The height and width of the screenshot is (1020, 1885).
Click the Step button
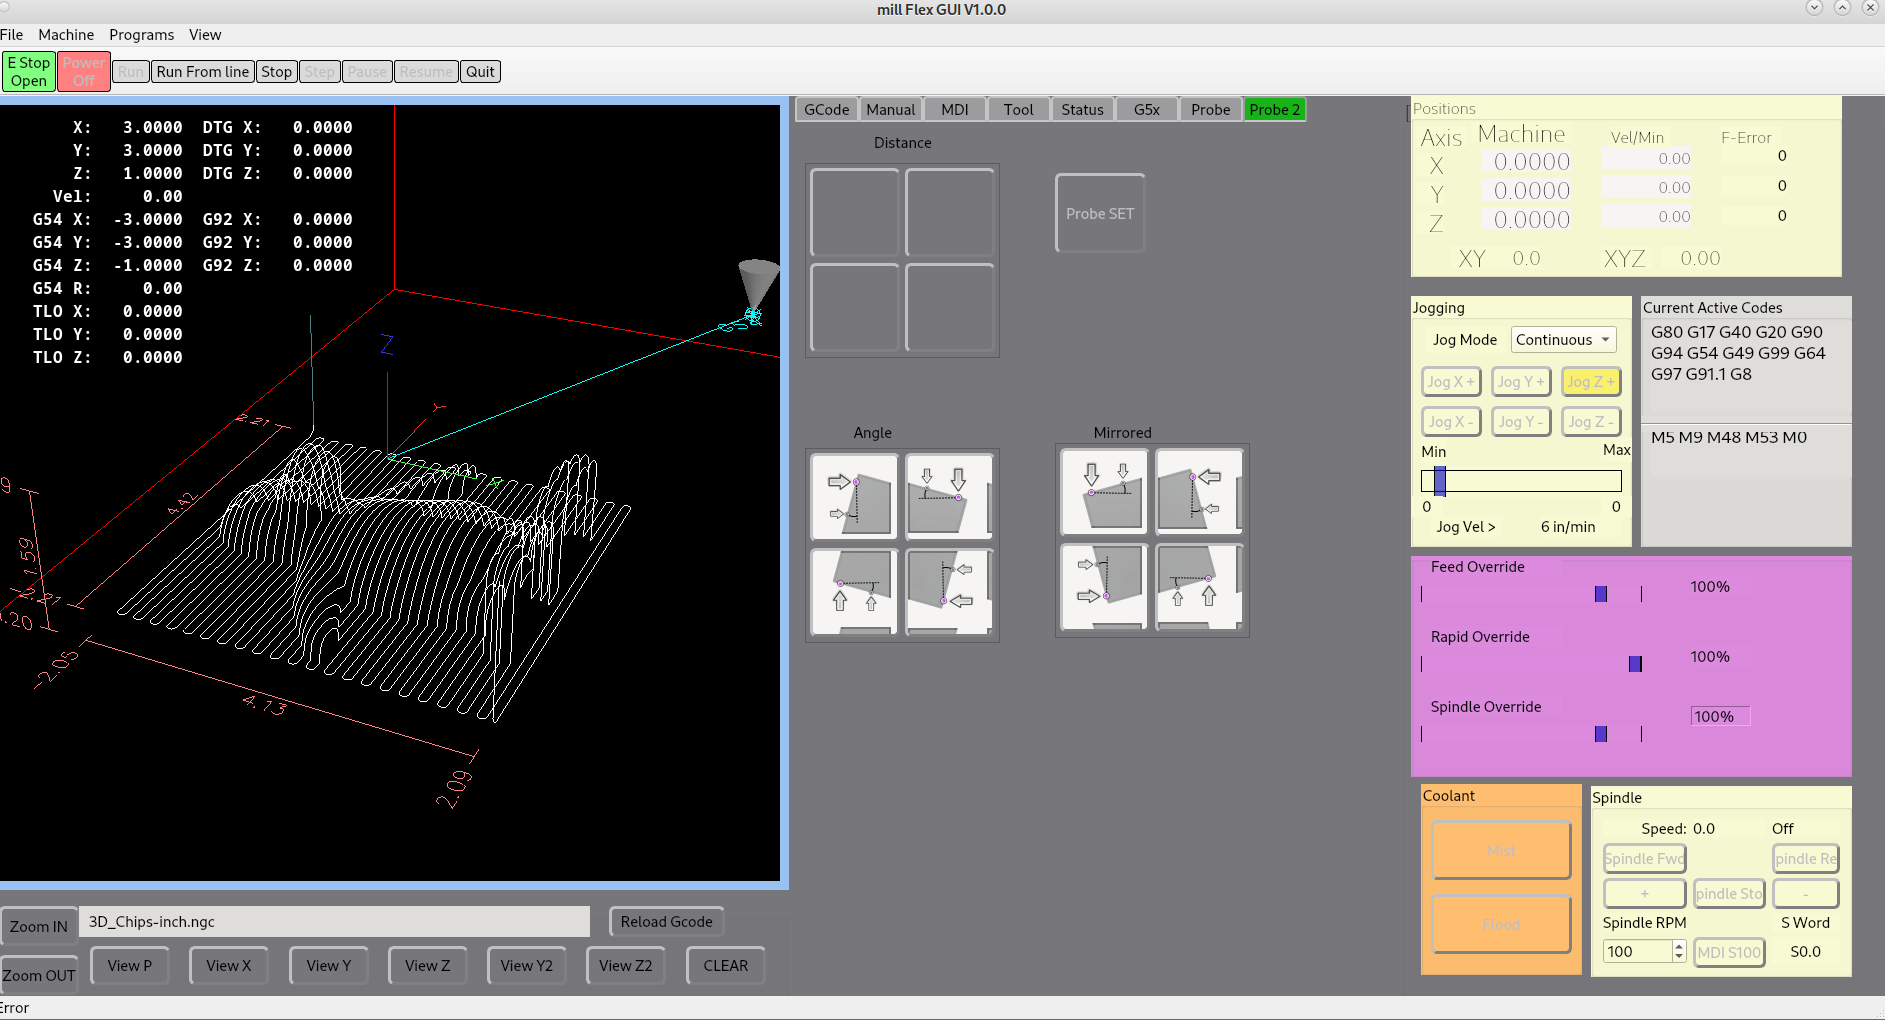[x=320, y=72]
